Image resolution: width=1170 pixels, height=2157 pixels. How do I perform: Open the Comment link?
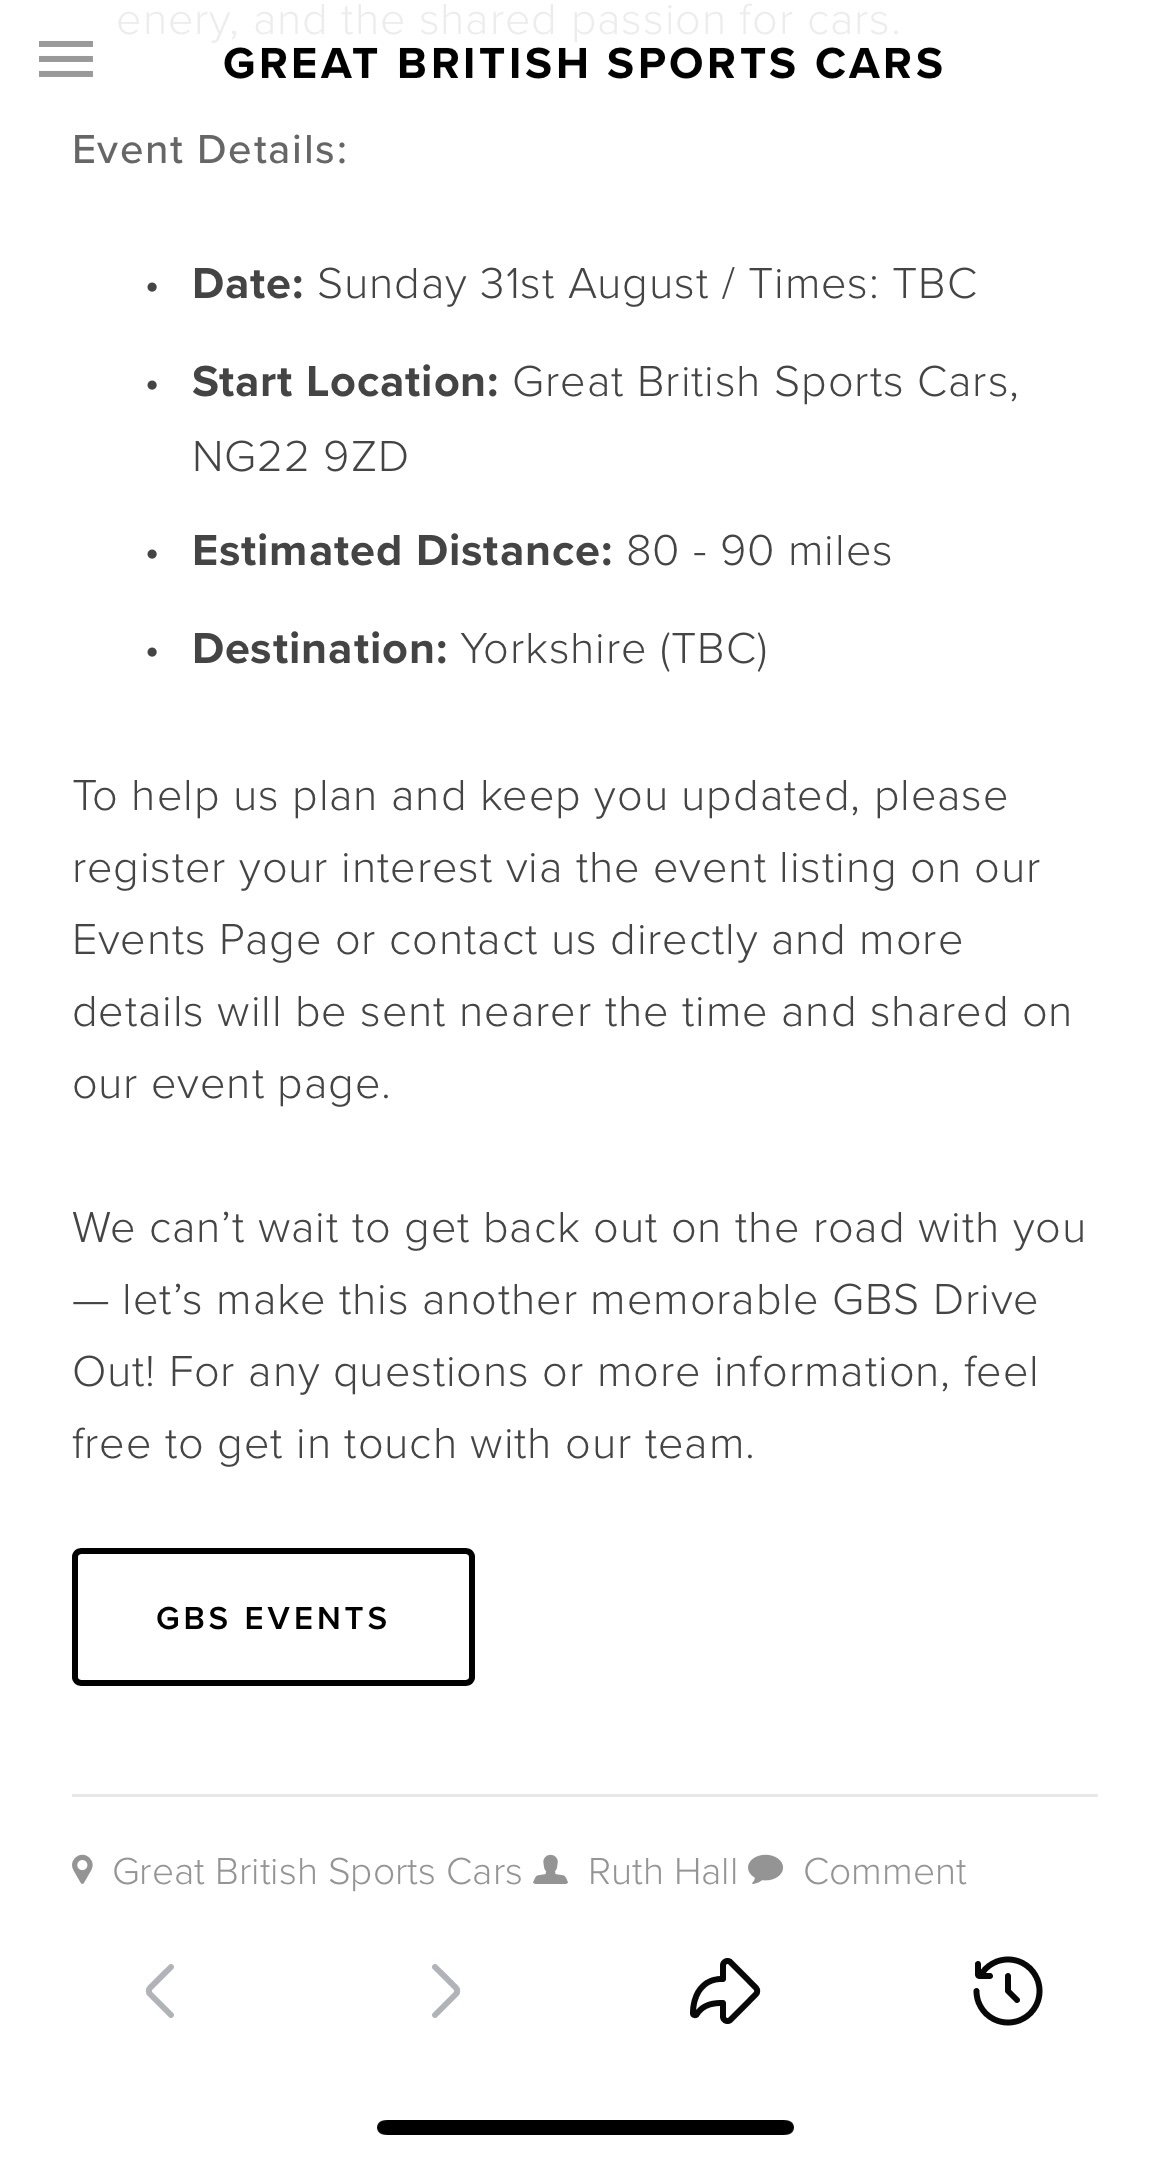pyautogui.click(x=885, y=1871)
